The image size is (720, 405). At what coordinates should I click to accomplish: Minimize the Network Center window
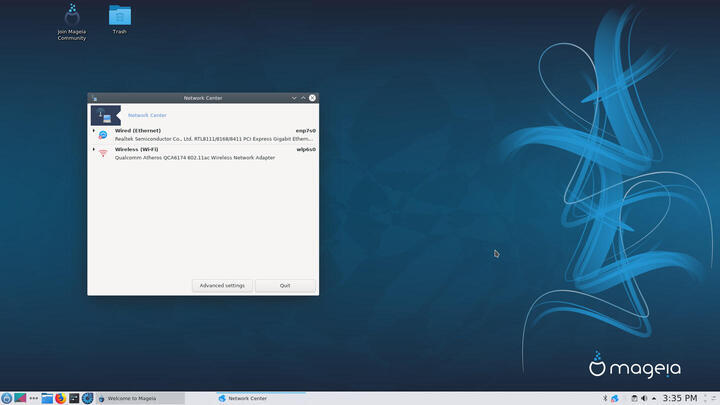(294, 98)
